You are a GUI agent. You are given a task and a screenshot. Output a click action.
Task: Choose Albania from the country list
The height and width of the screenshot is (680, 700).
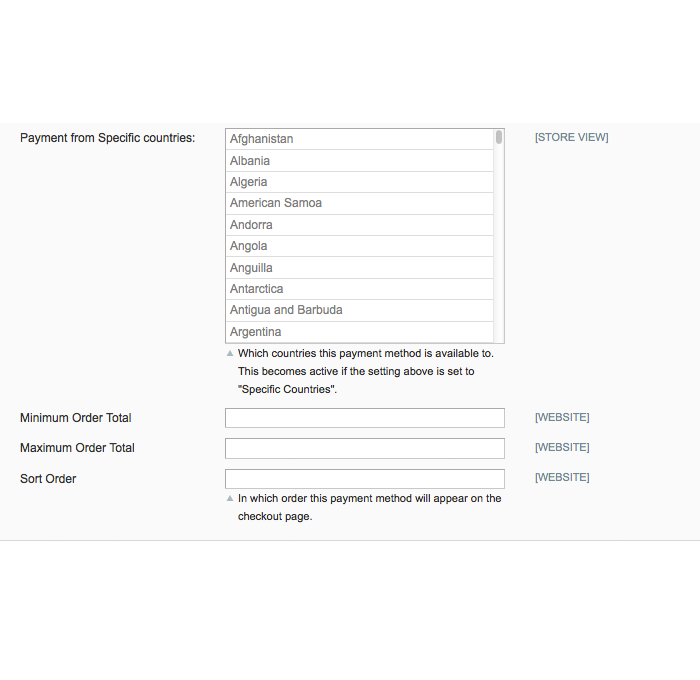point(250,161)
